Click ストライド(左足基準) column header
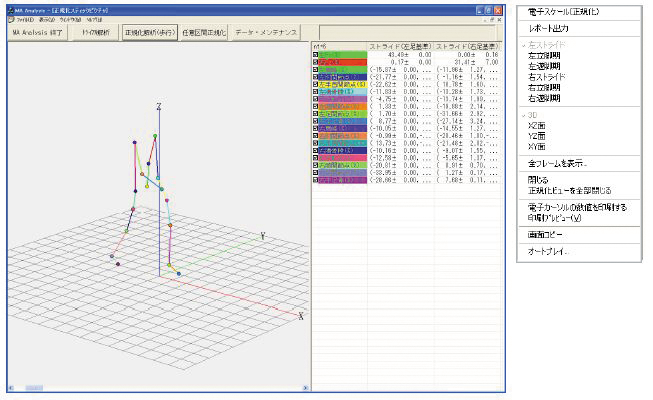Viewport: 653px width, 400px height. pos(400,46)
